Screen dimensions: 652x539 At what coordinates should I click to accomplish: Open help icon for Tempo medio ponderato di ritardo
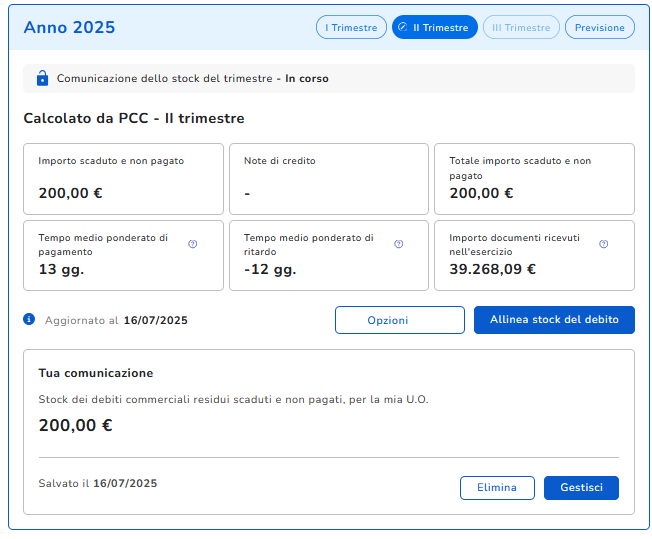pos(399,244)
